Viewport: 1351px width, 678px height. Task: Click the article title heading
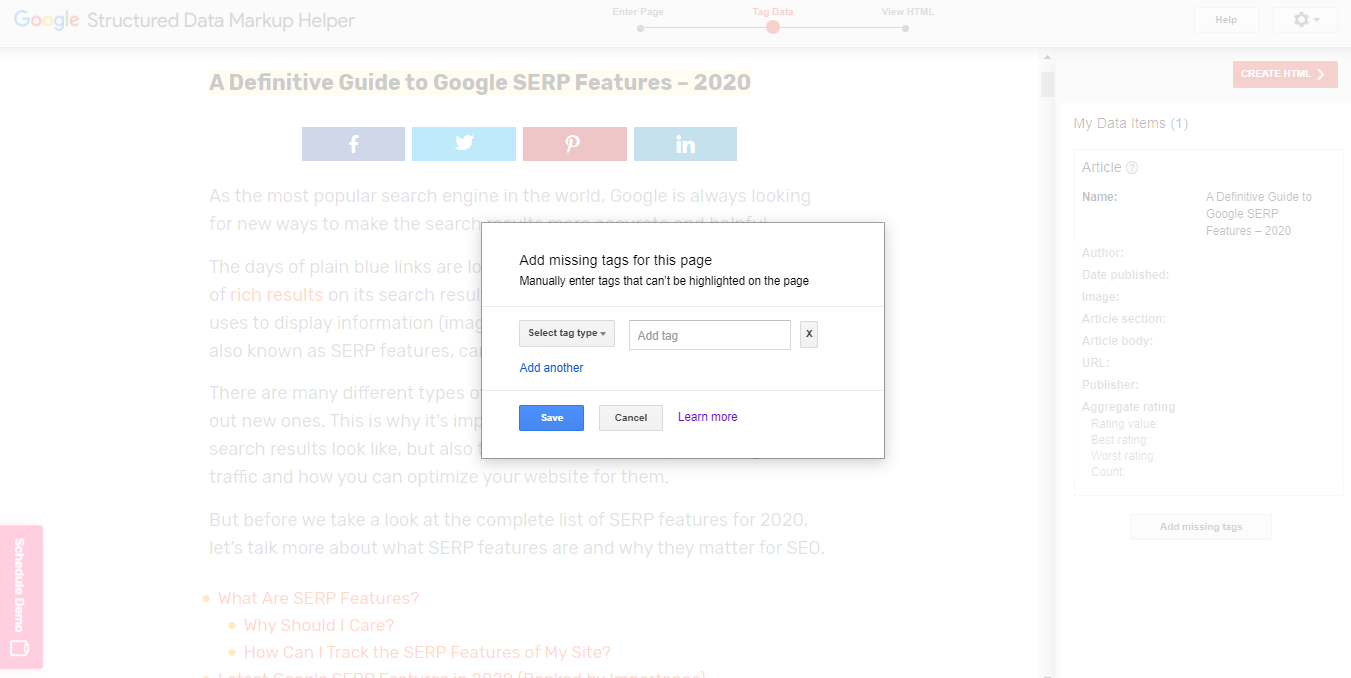480,82
